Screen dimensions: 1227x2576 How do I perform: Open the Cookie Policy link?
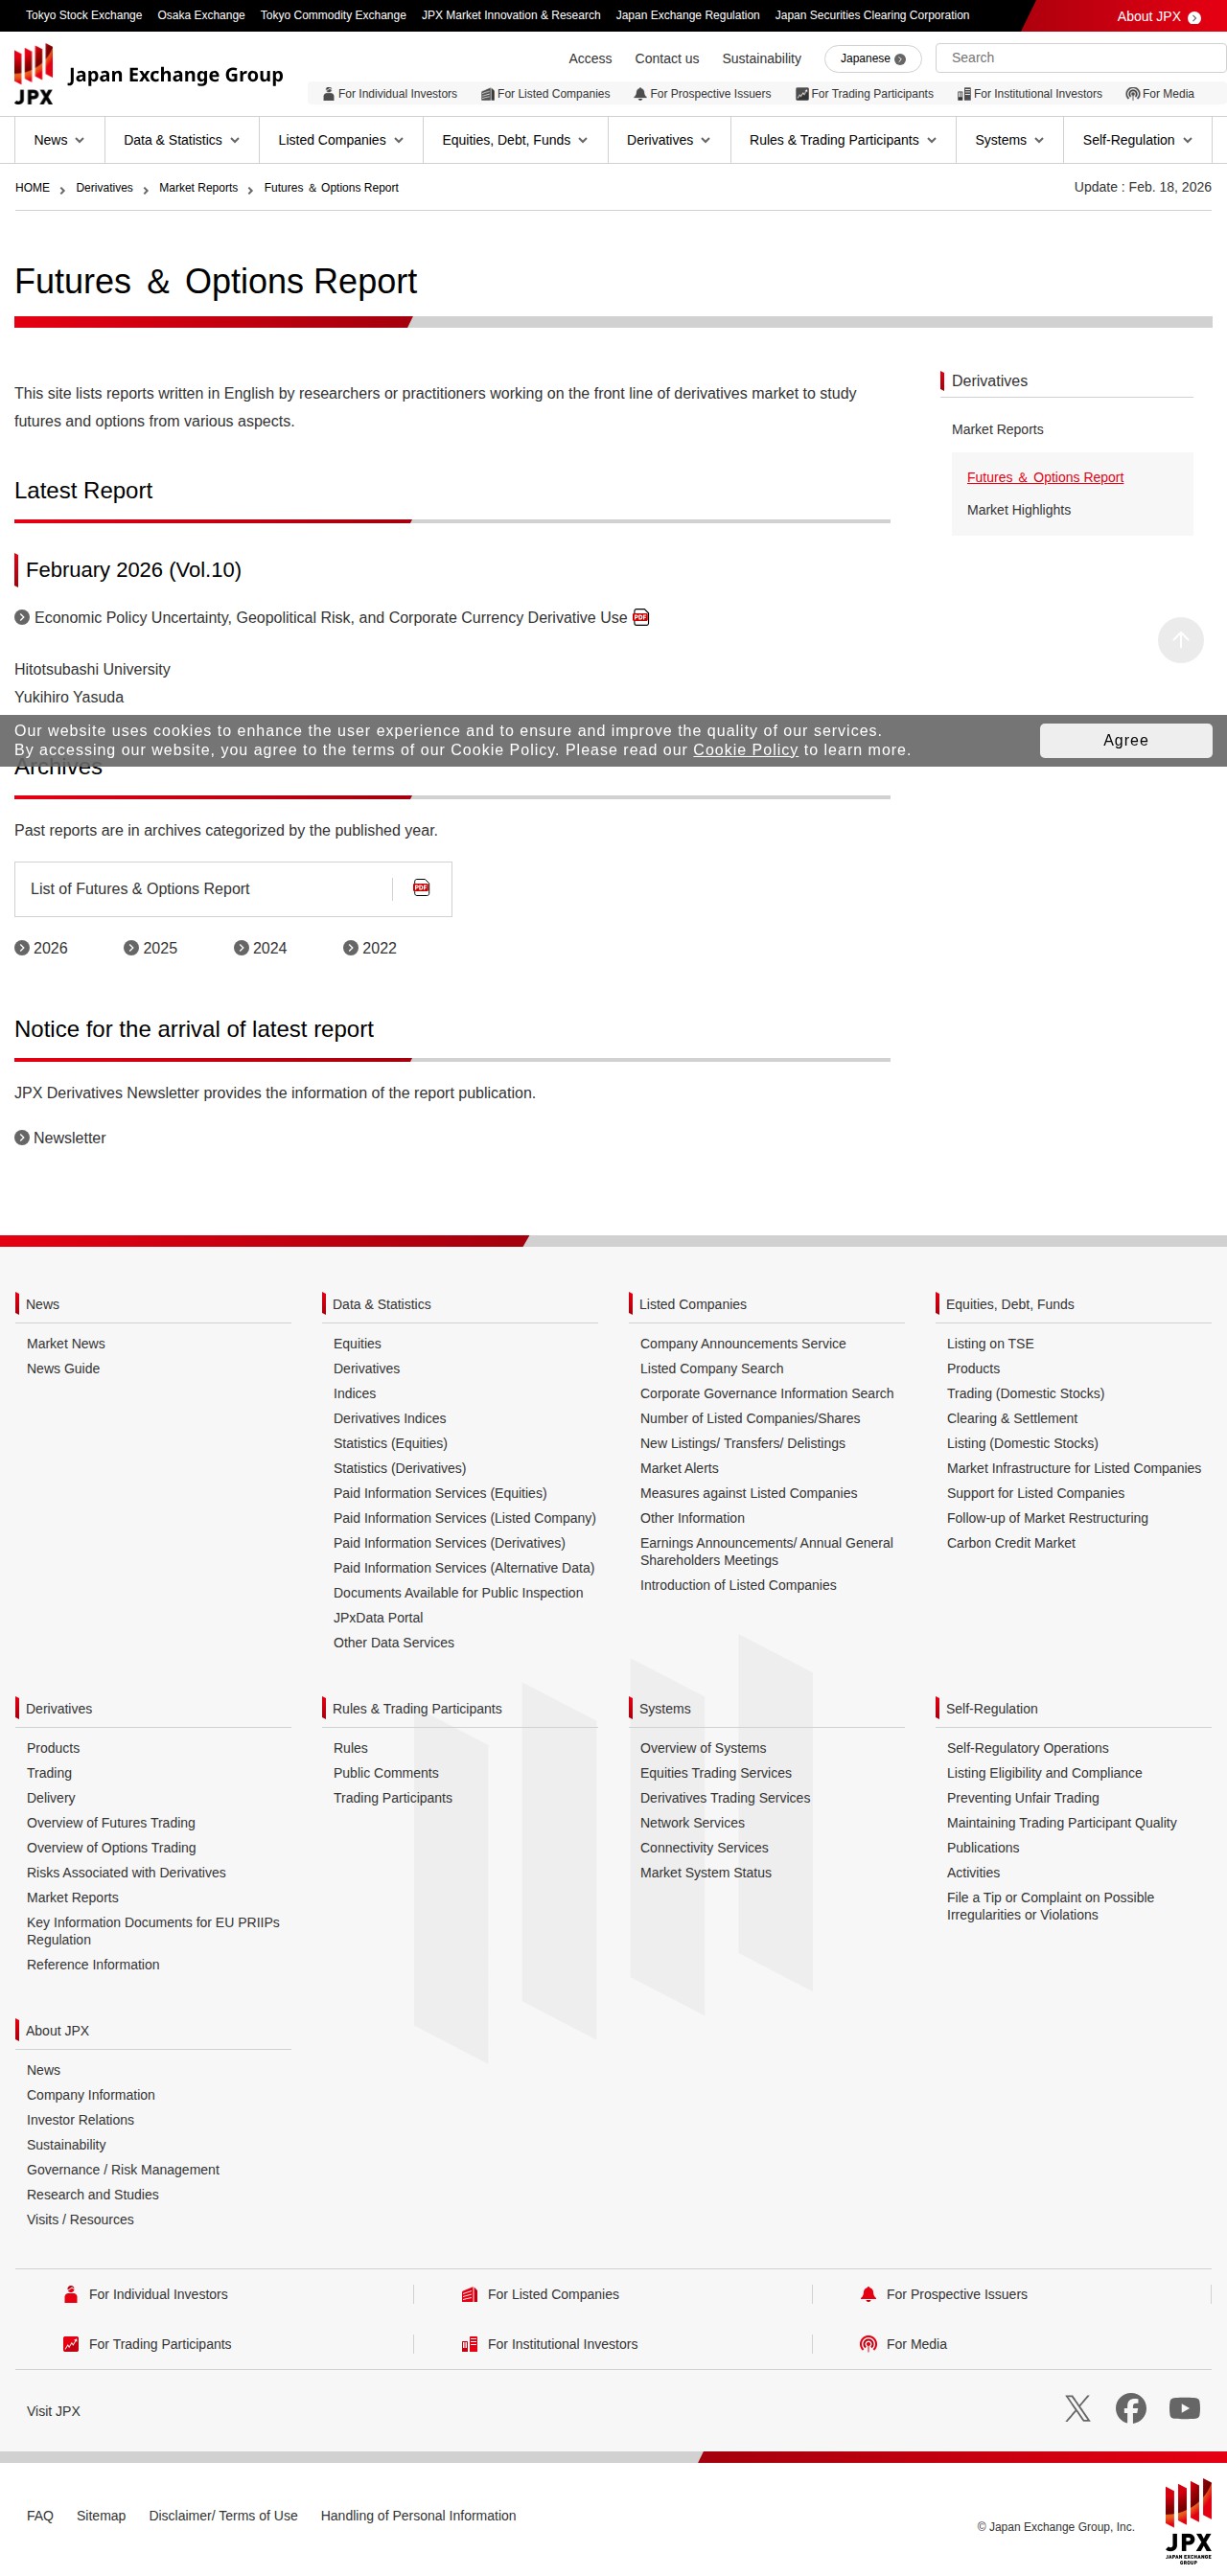(x=746, y=750)
